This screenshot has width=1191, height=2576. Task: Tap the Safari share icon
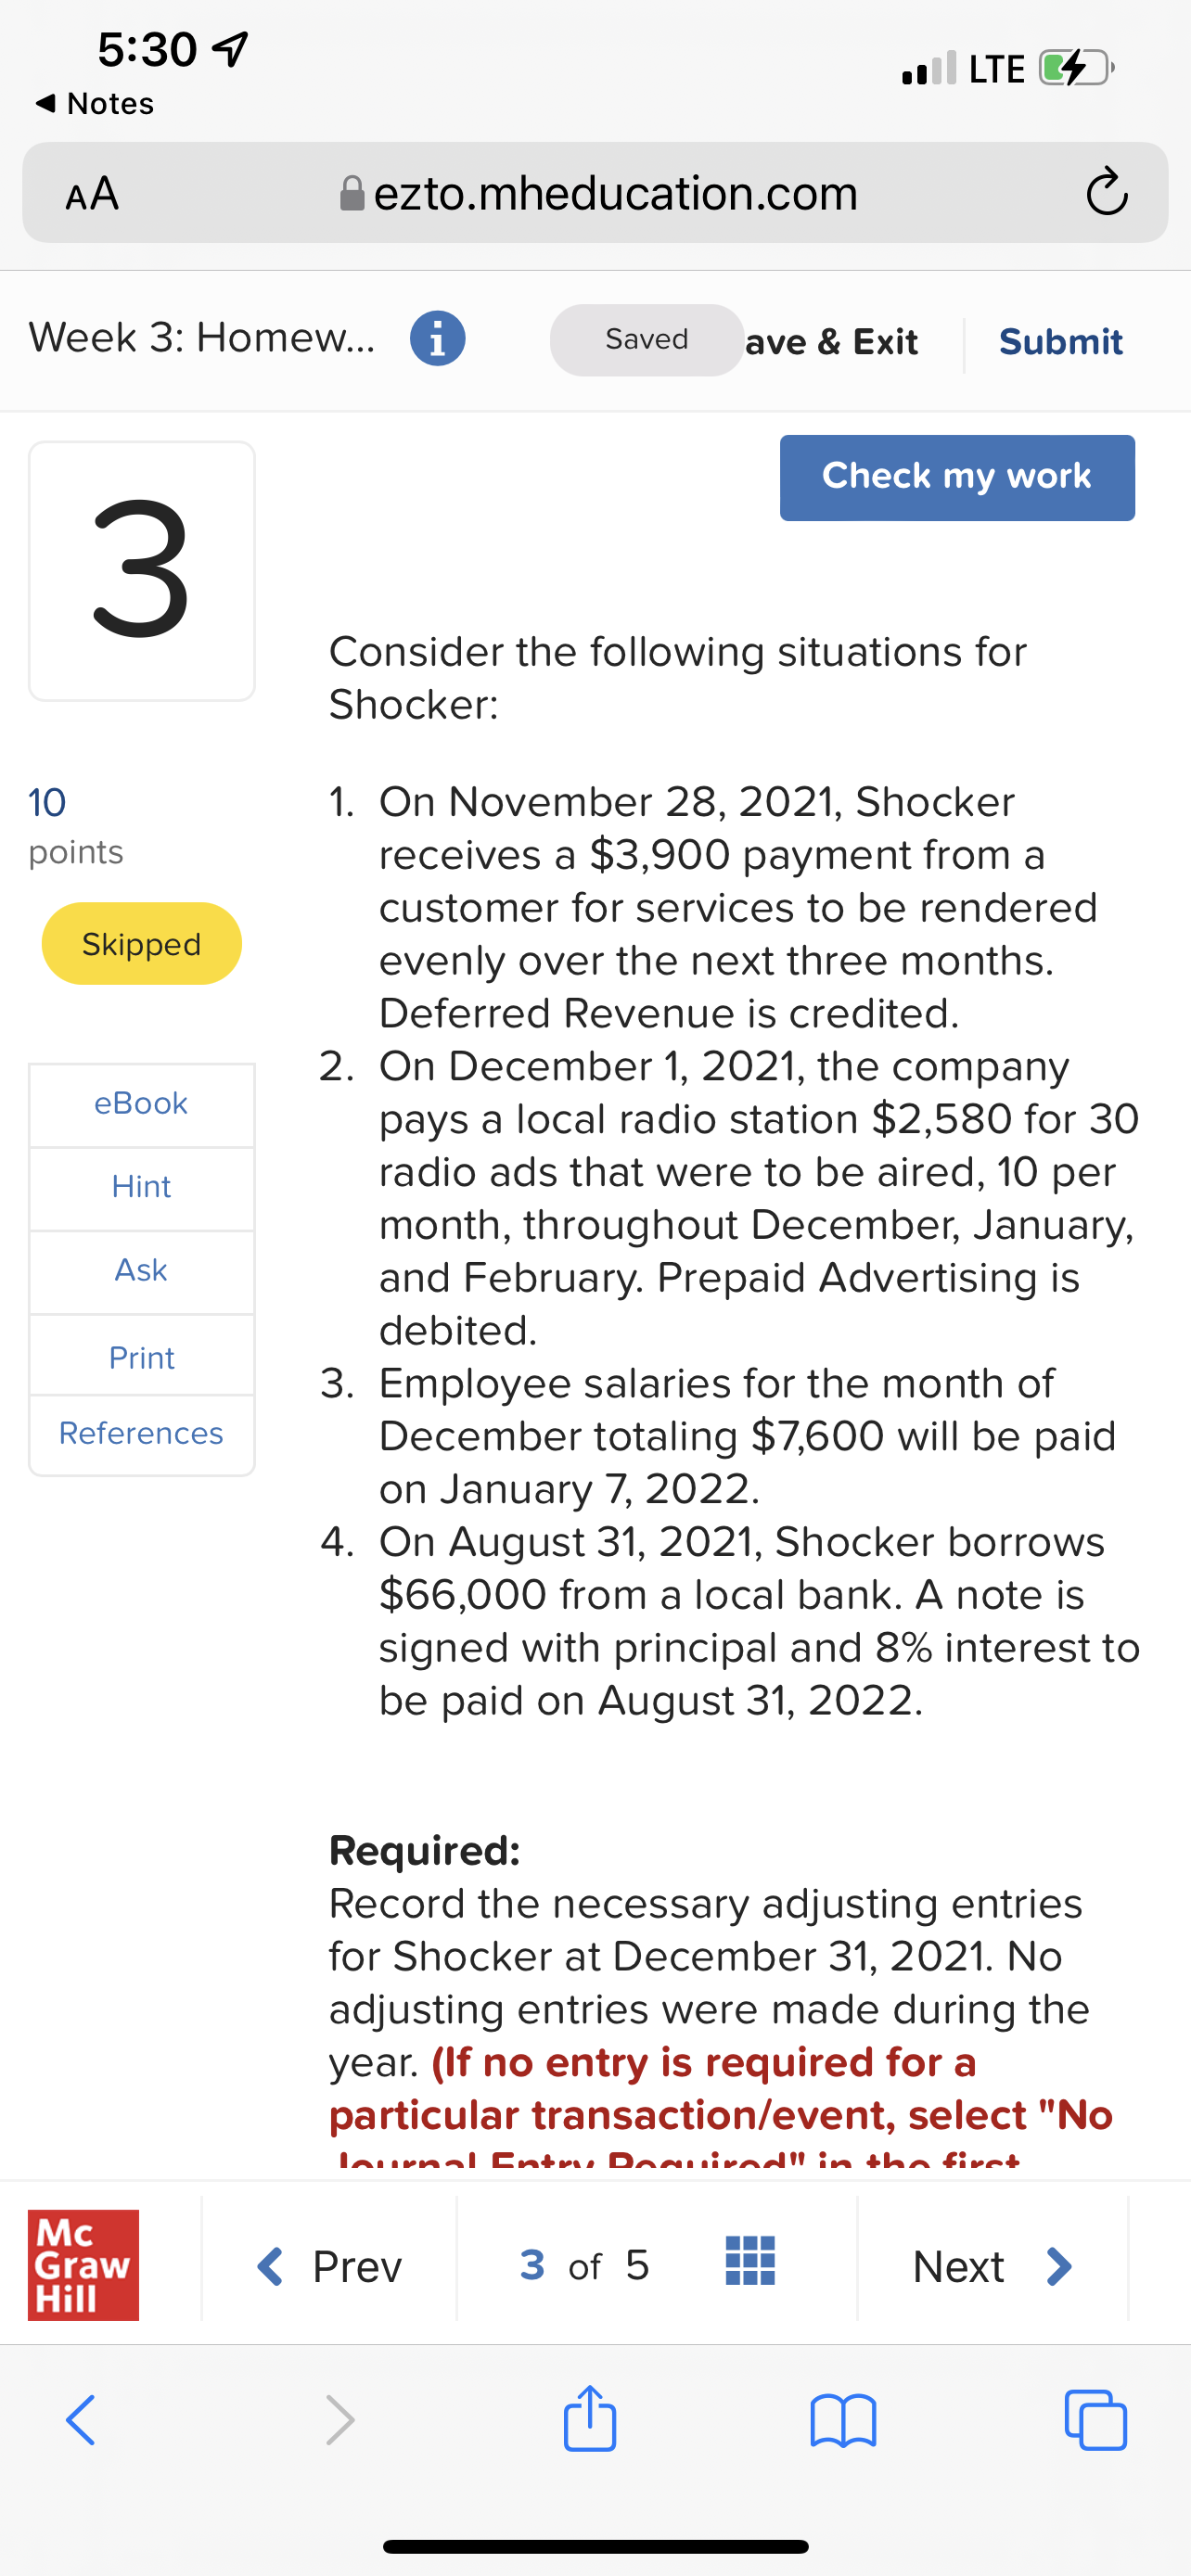pyautogui.click(x=590, y=2420)
